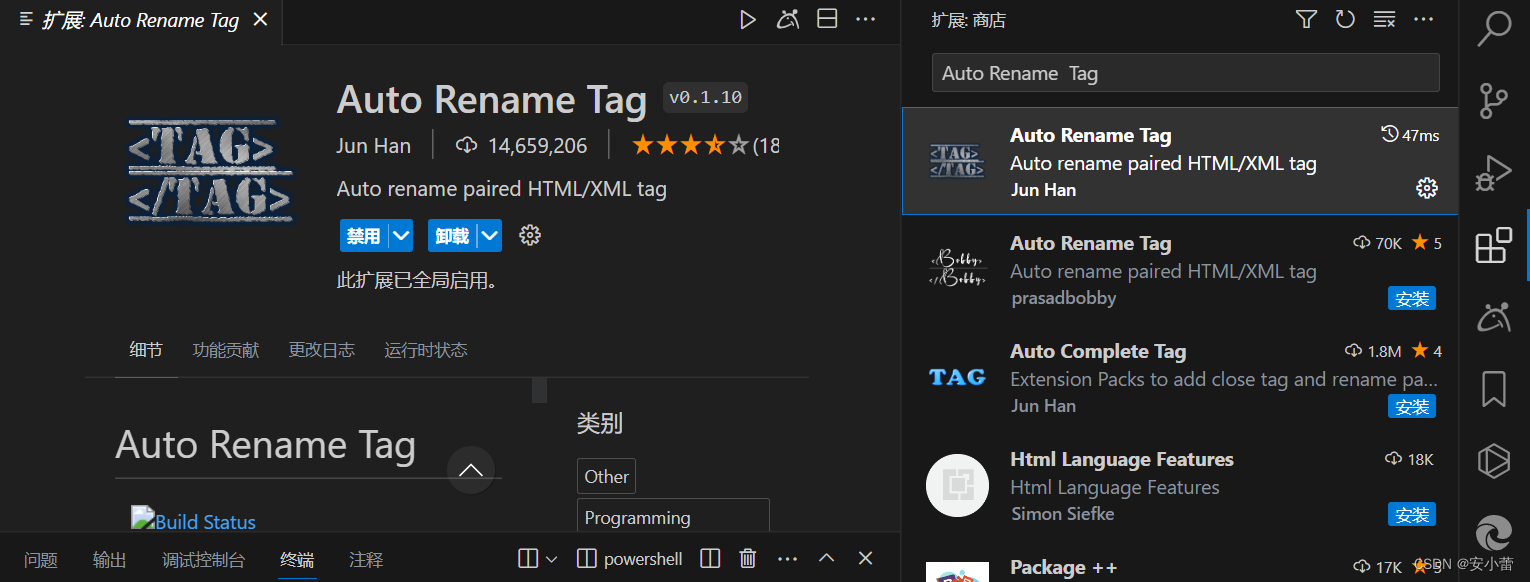Click the Programming category tag
Screen dimensions: 1530x582
click(x=673, y=516)
